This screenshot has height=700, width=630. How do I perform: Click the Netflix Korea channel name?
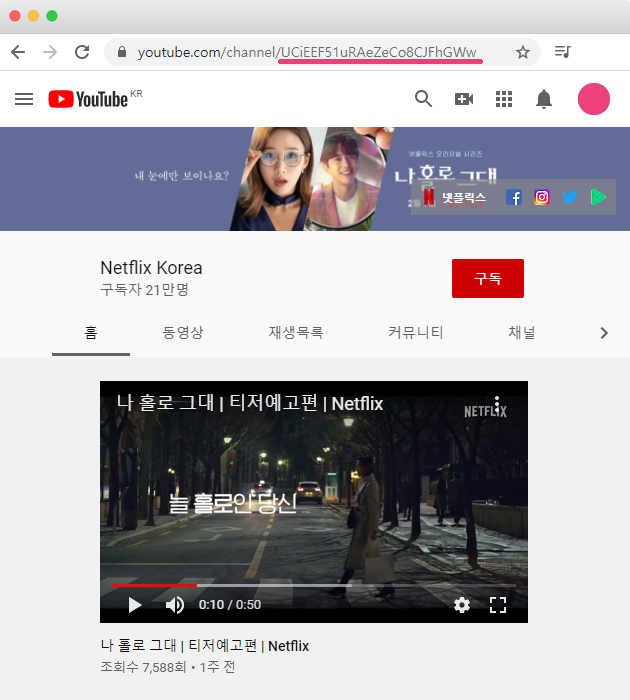pos(151,268)
